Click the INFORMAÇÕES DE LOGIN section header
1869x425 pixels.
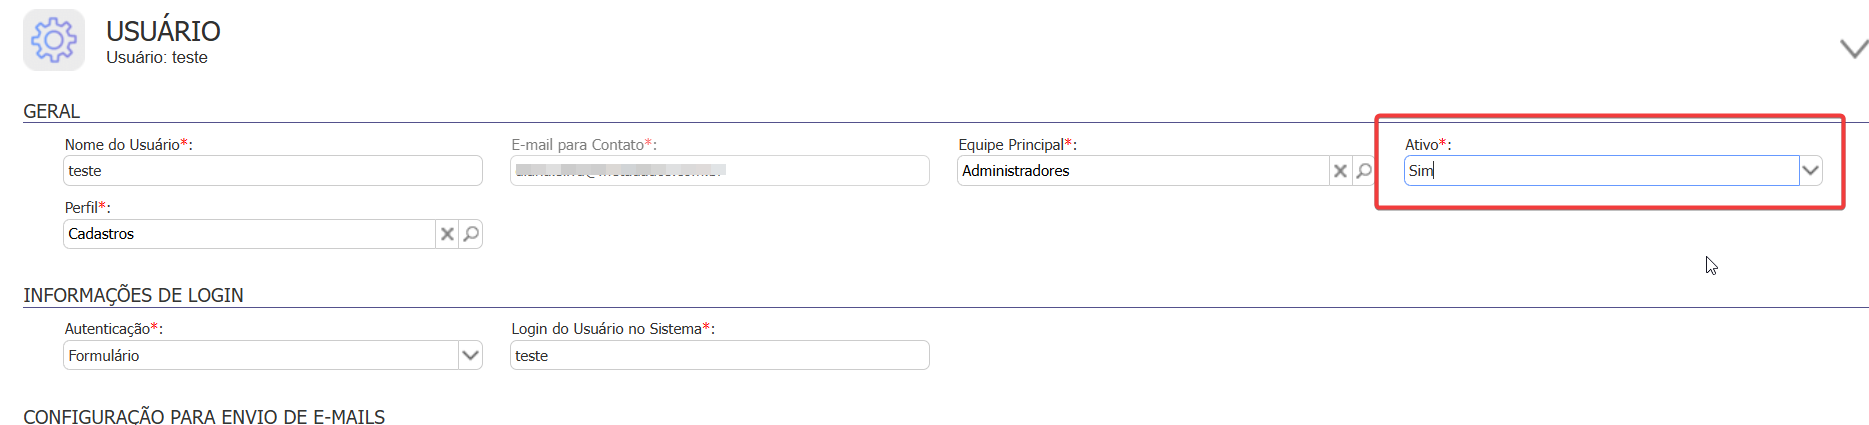133,295
